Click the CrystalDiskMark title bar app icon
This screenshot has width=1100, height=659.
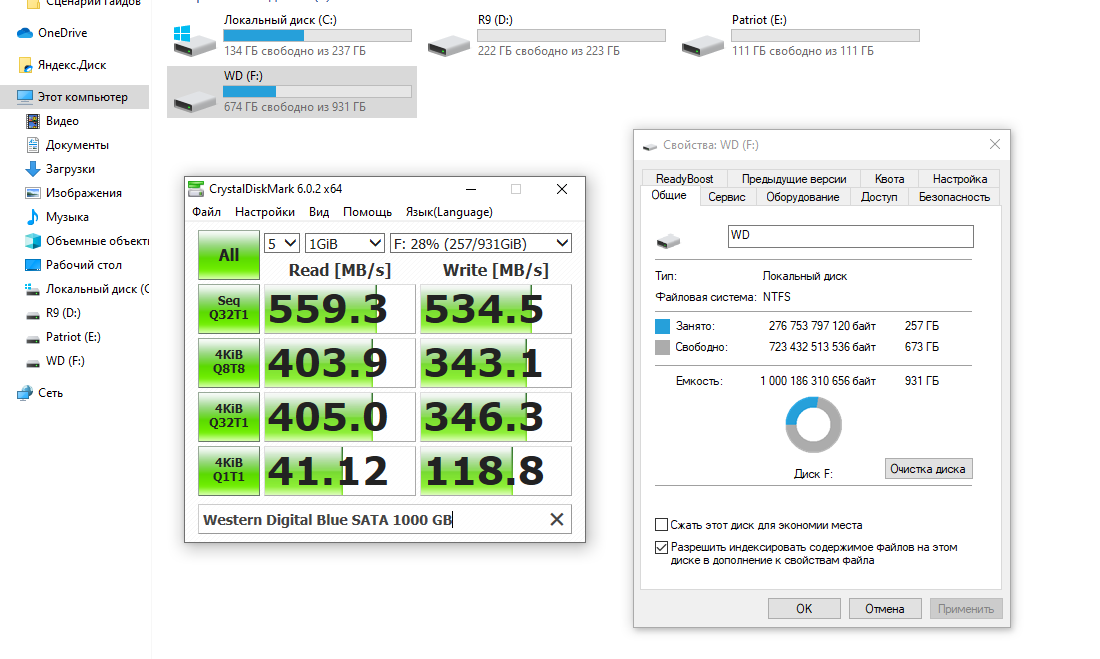click(x=196, y=189)
